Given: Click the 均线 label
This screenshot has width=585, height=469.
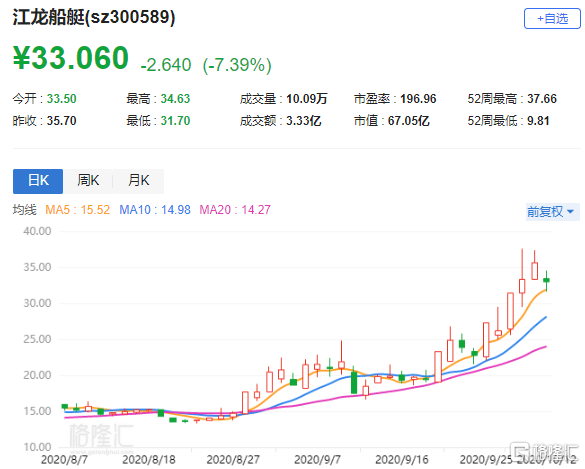Looking at the screenshot, I should 25,210.
